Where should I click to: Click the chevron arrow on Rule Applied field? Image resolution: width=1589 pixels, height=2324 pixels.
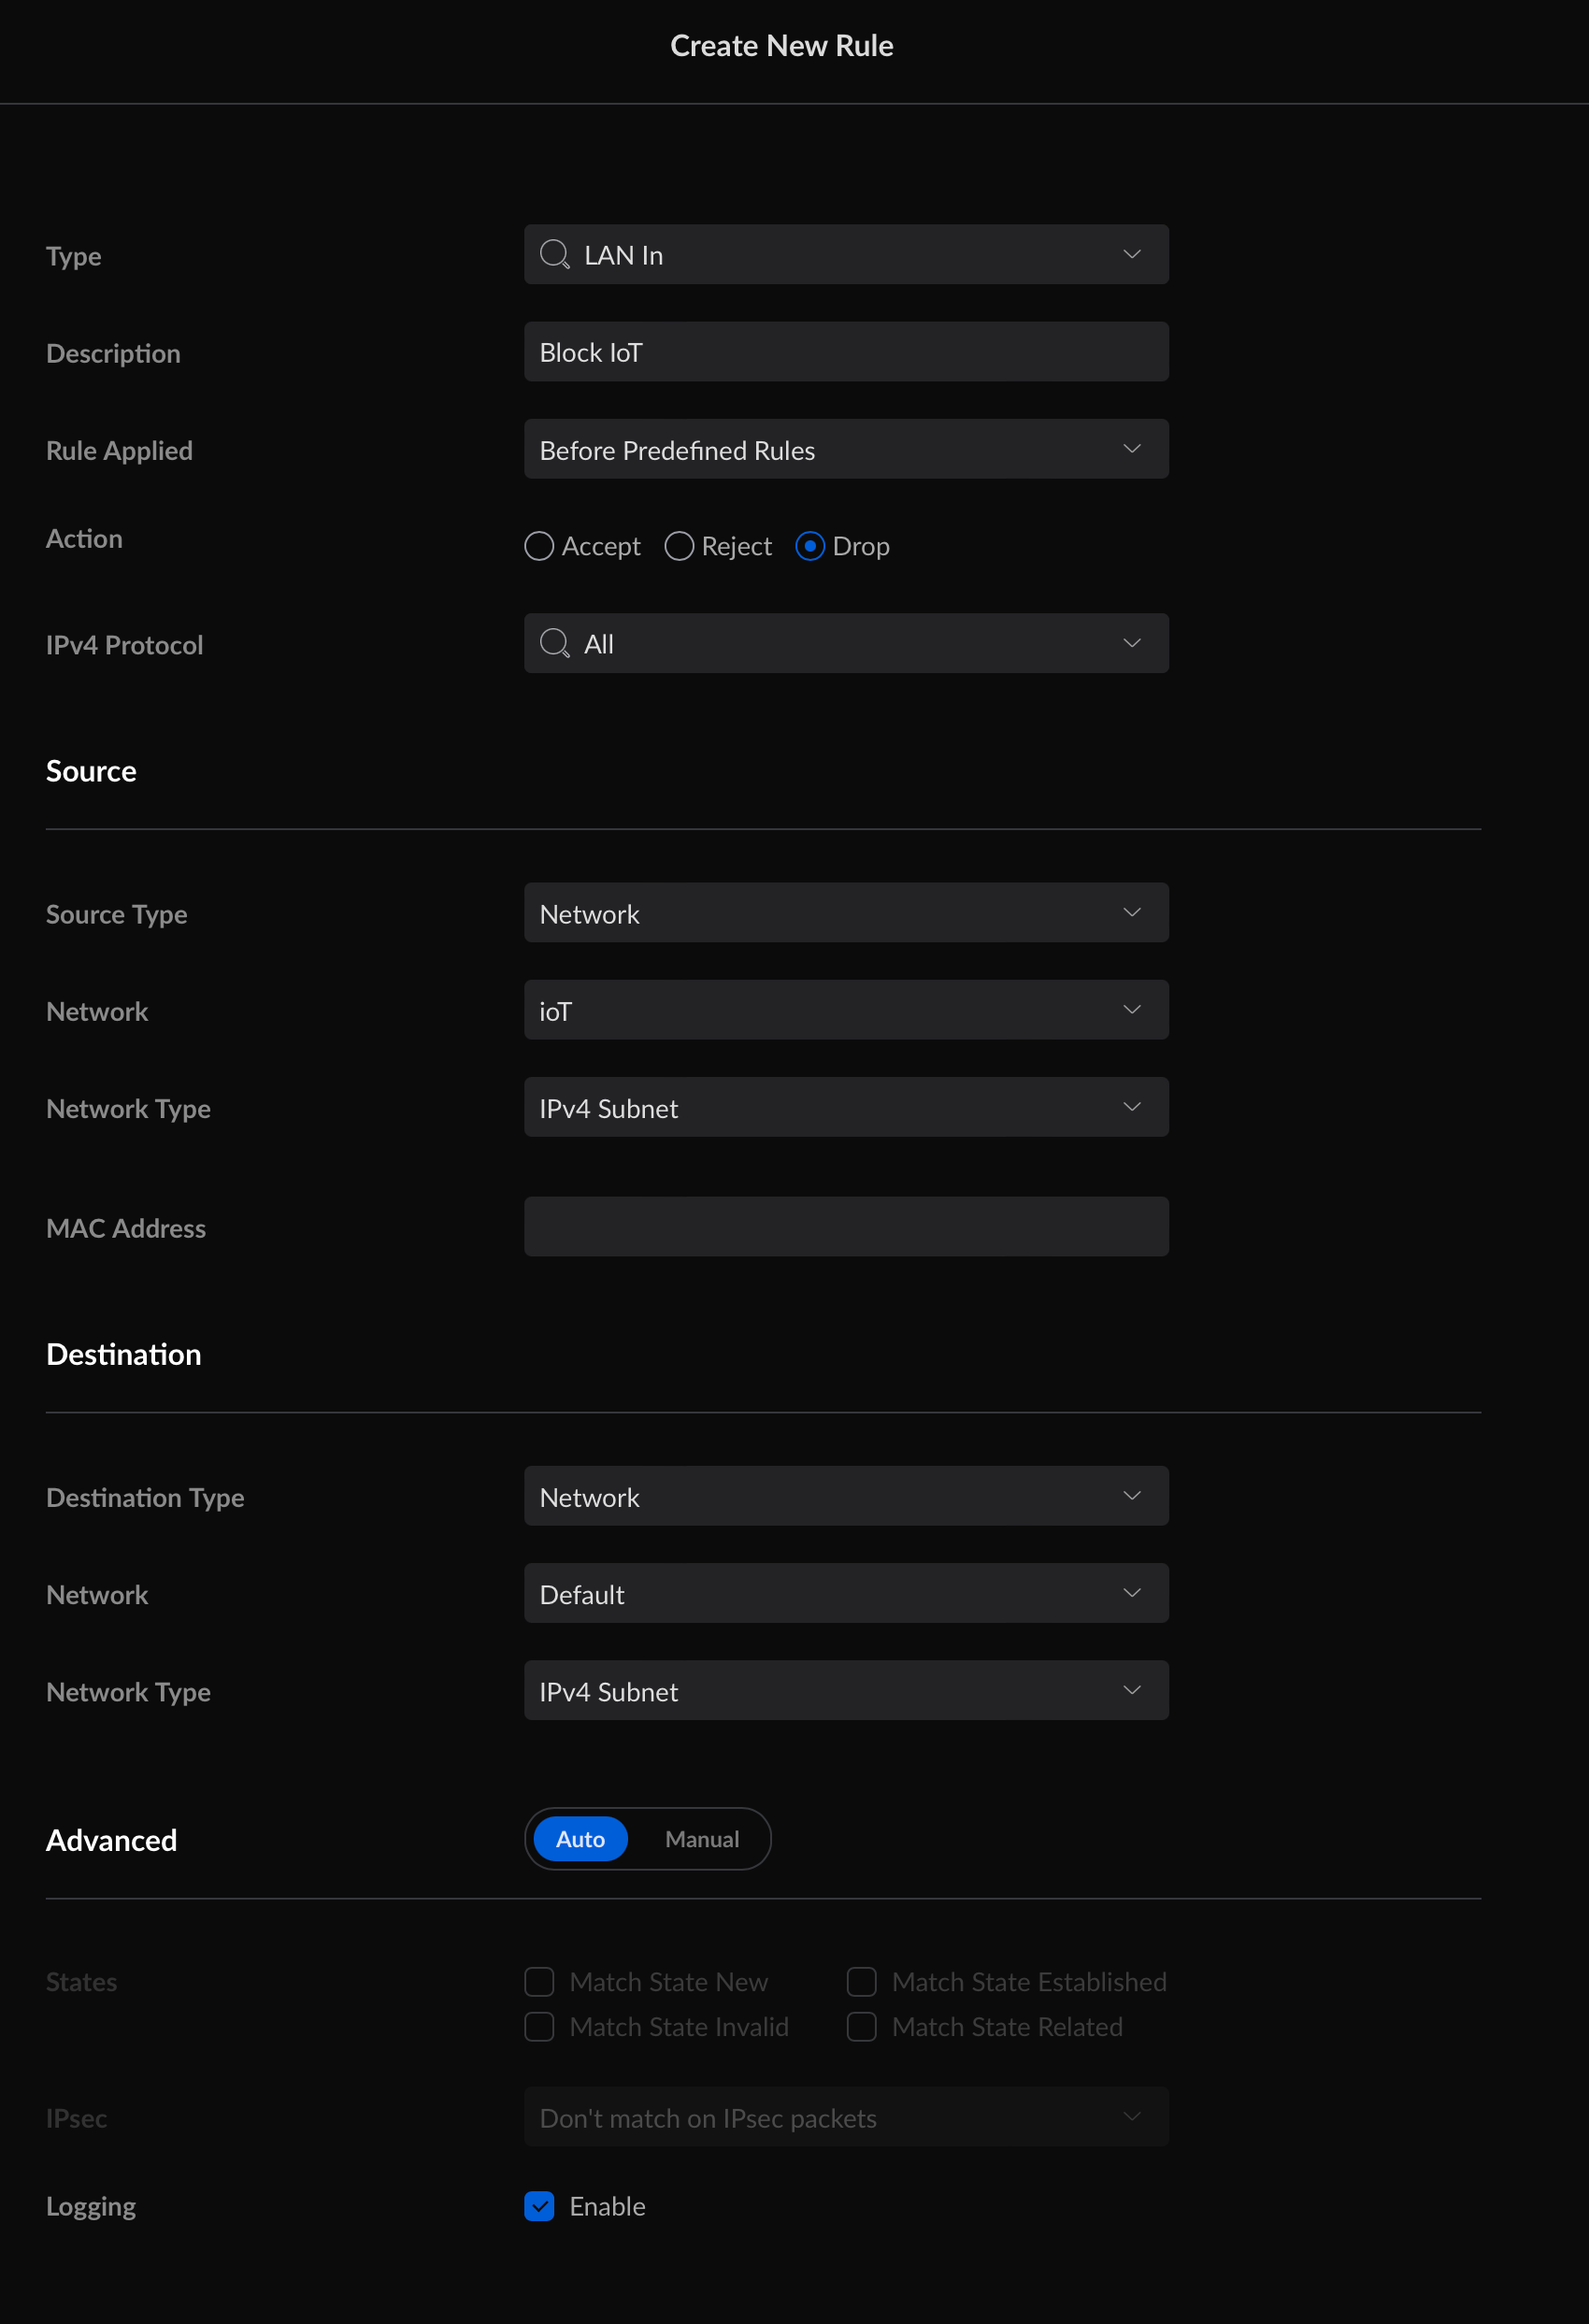point(1132,448)
